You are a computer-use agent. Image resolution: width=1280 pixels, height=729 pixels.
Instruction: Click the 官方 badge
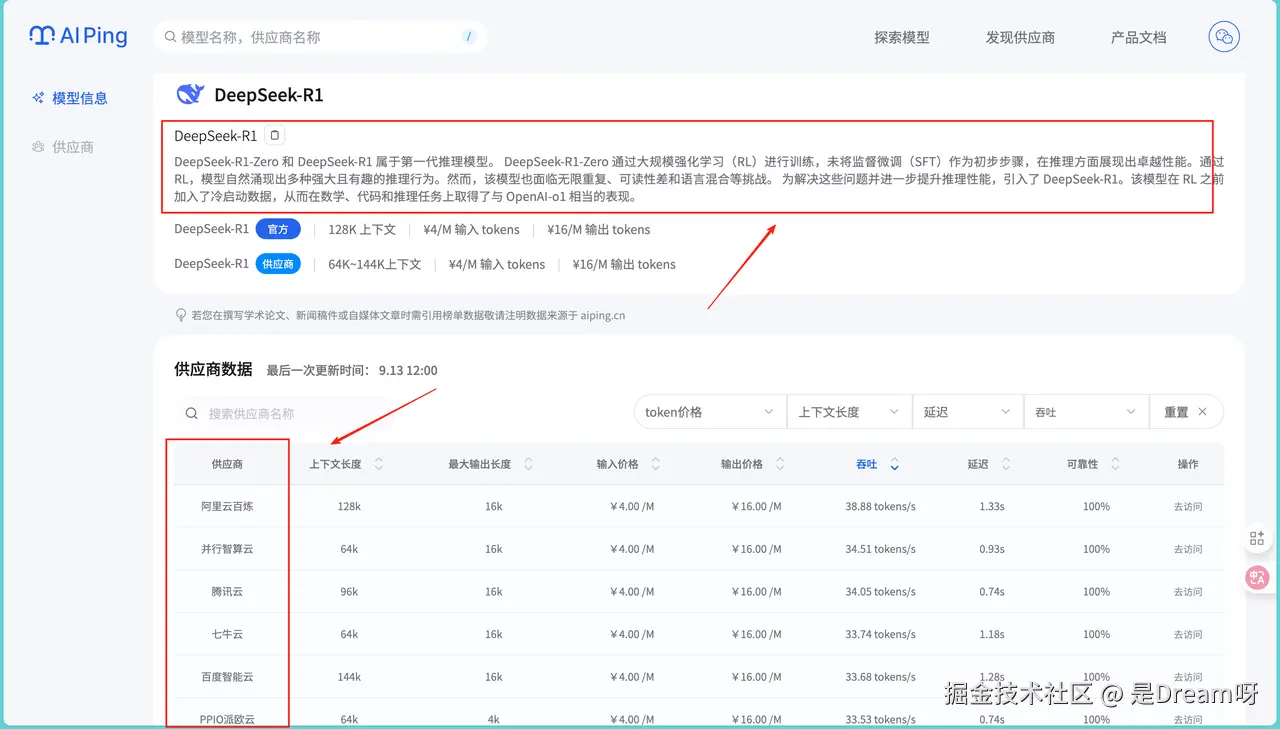278,229
